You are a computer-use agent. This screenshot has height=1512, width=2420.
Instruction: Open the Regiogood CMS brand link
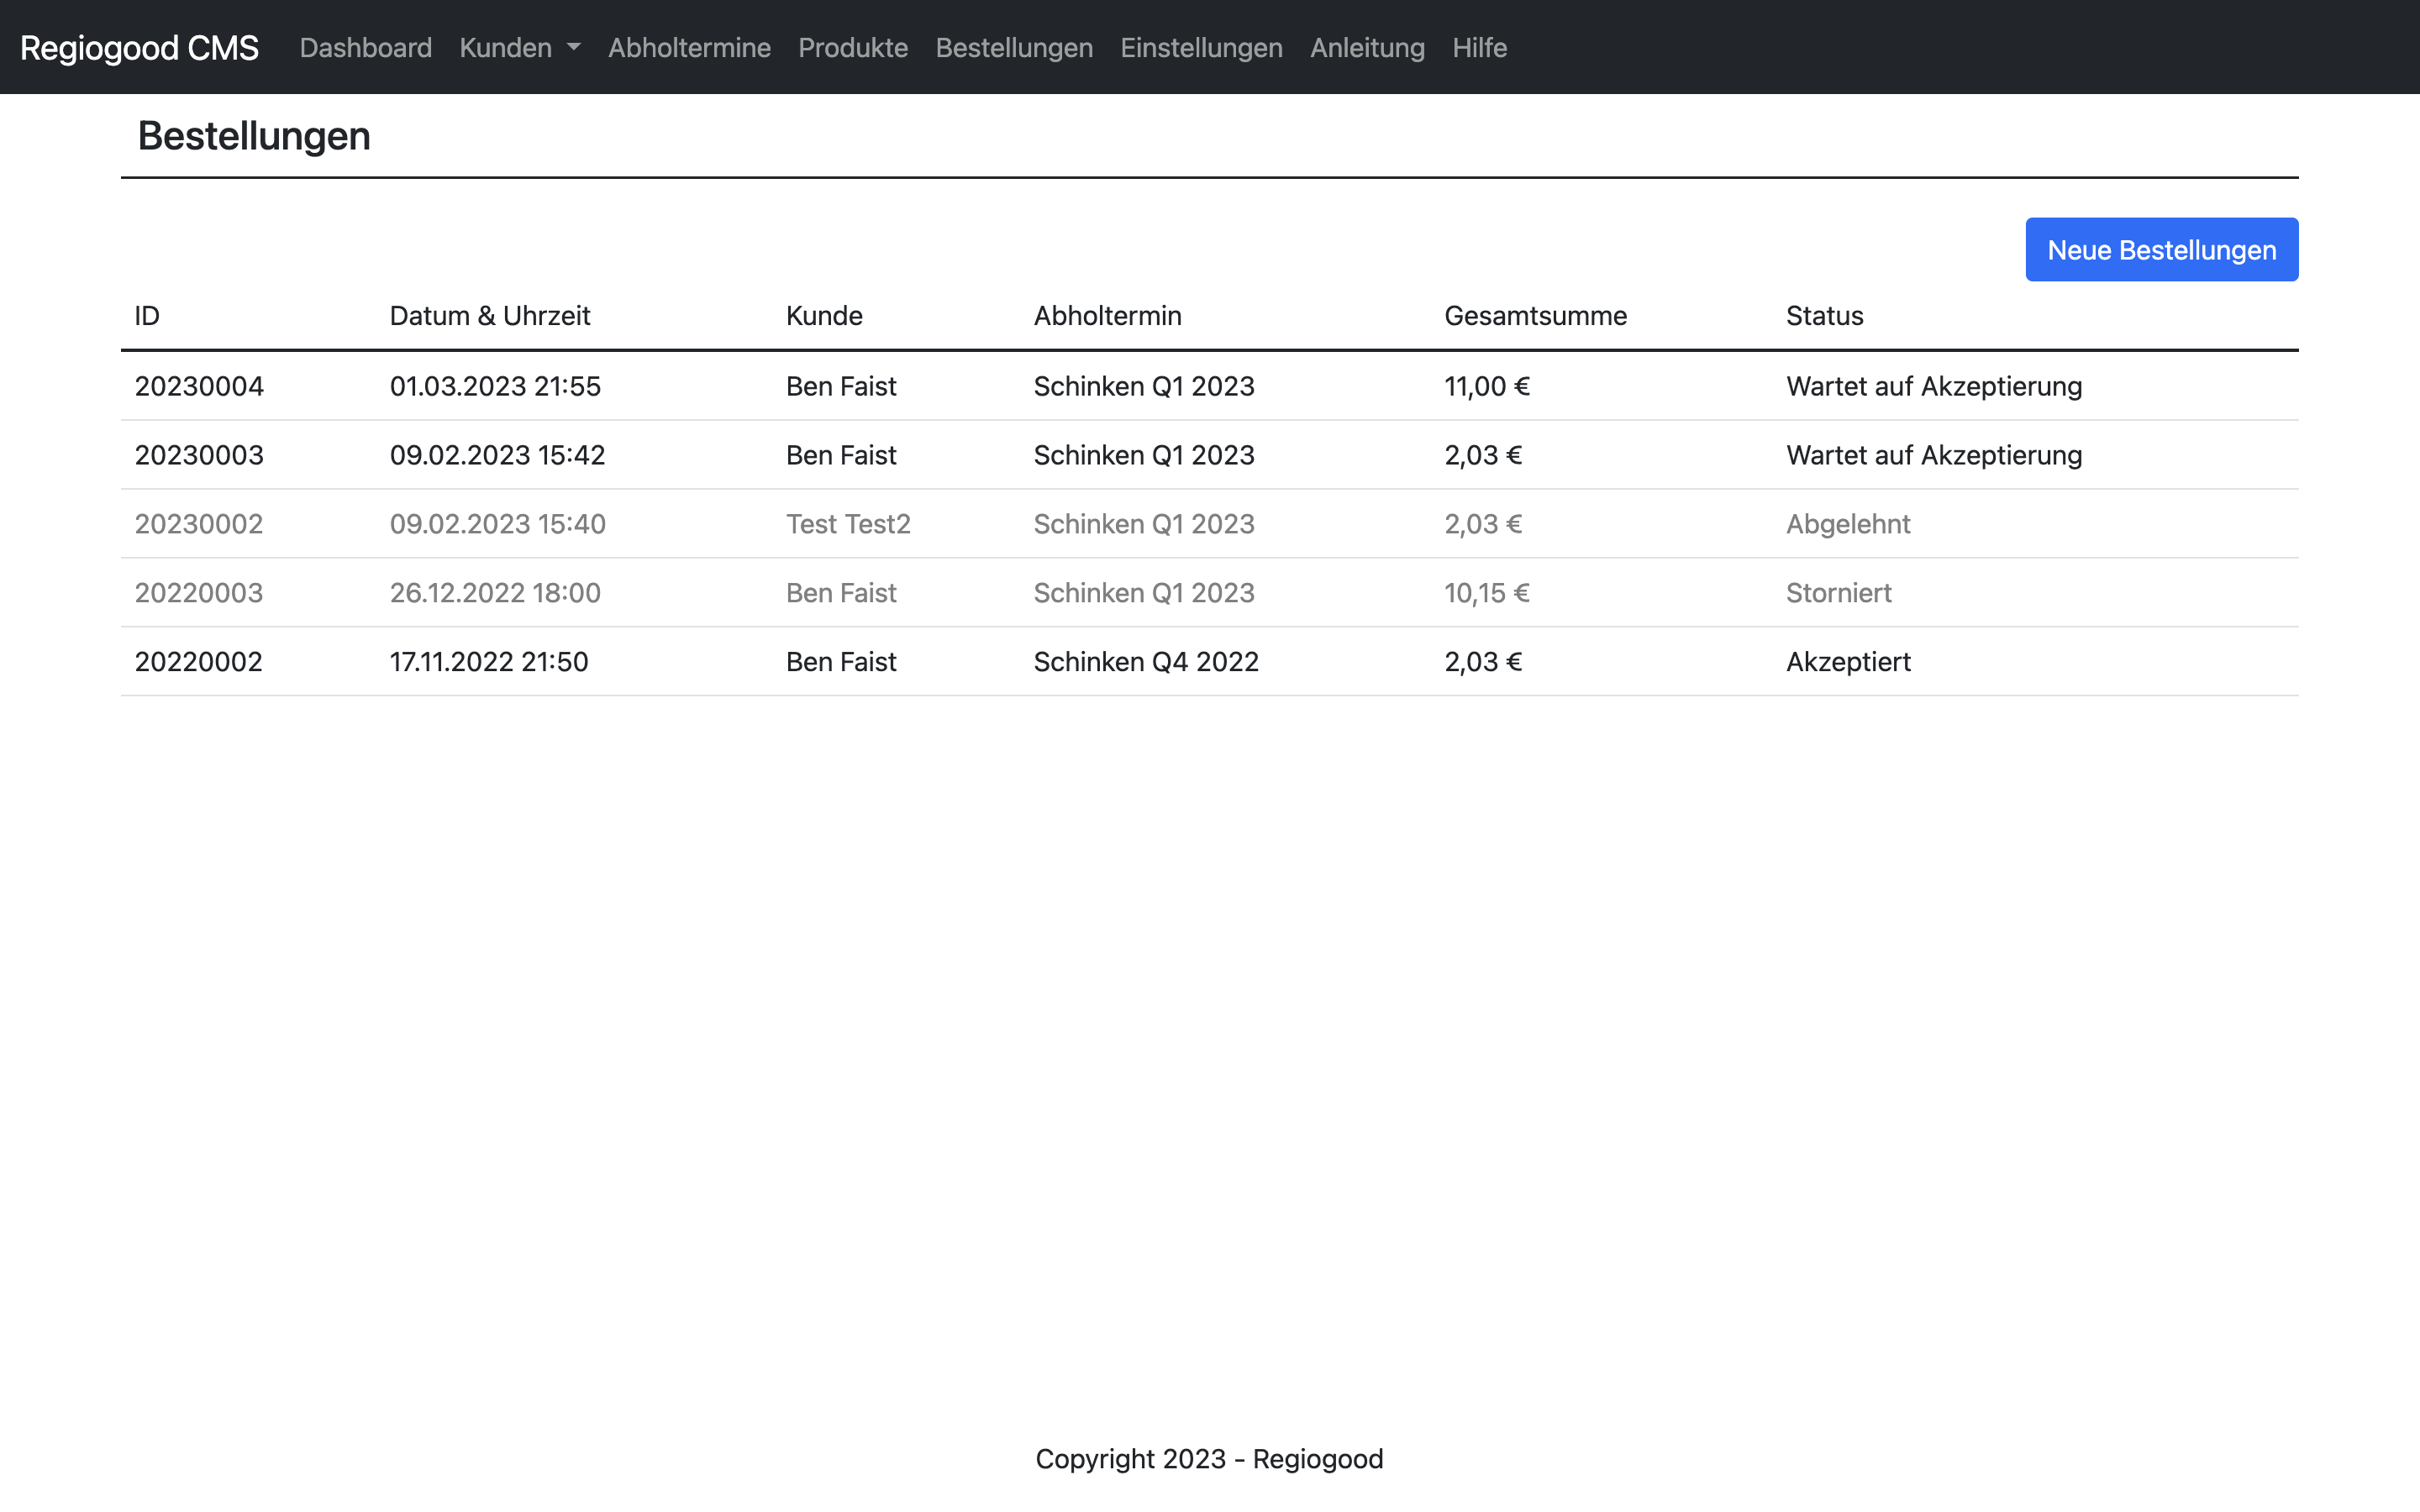click(139, 48)
